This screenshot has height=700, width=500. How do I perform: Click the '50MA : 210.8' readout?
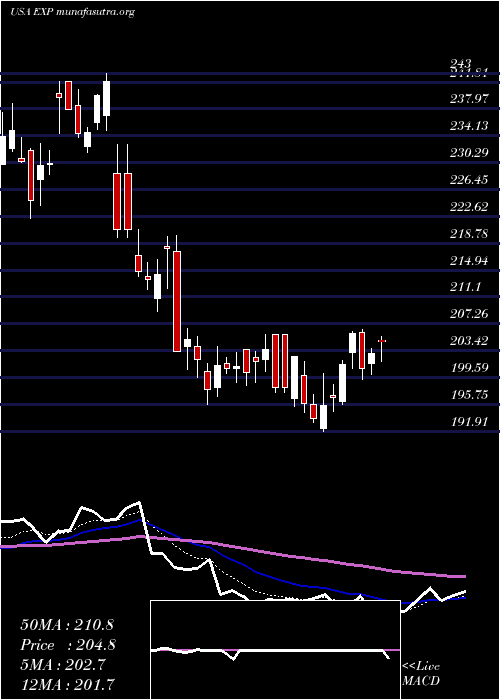pyautogui.click(x=67, y=625)
